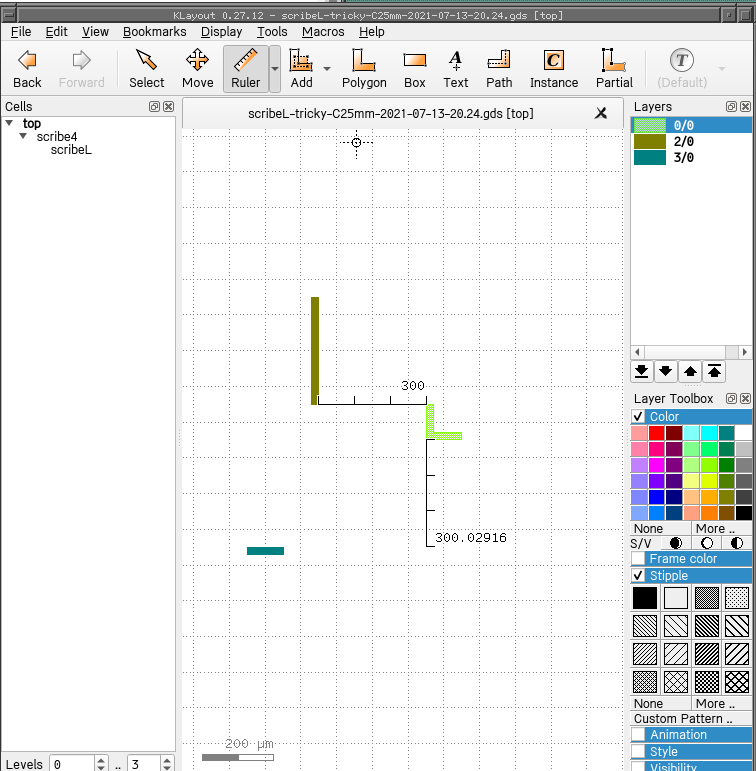Image resolution: width=756 pixels, height=771 pixels.
Task: Click the (Default) technology button
Action: (x=682, y=69)
